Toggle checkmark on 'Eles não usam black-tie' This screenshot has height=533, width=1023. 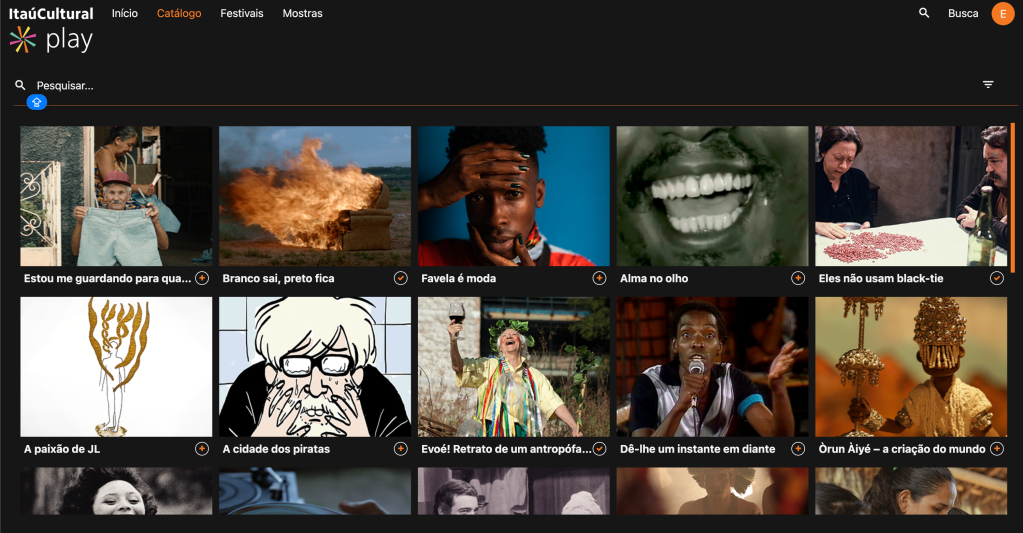click(996, 278)
